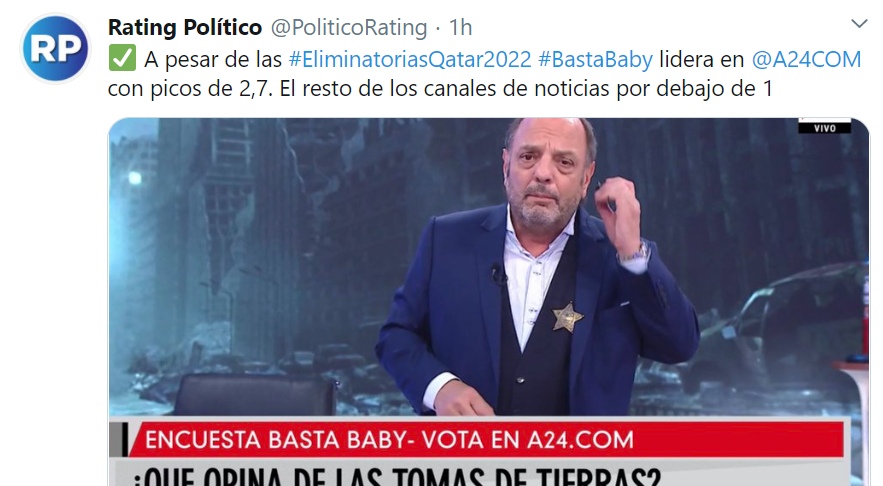Image resolution: width=883 pixels, height=486 pixels.
Task: Open the #EliminatoriasQatar2022 hashtag
Action: coord(410,59)
